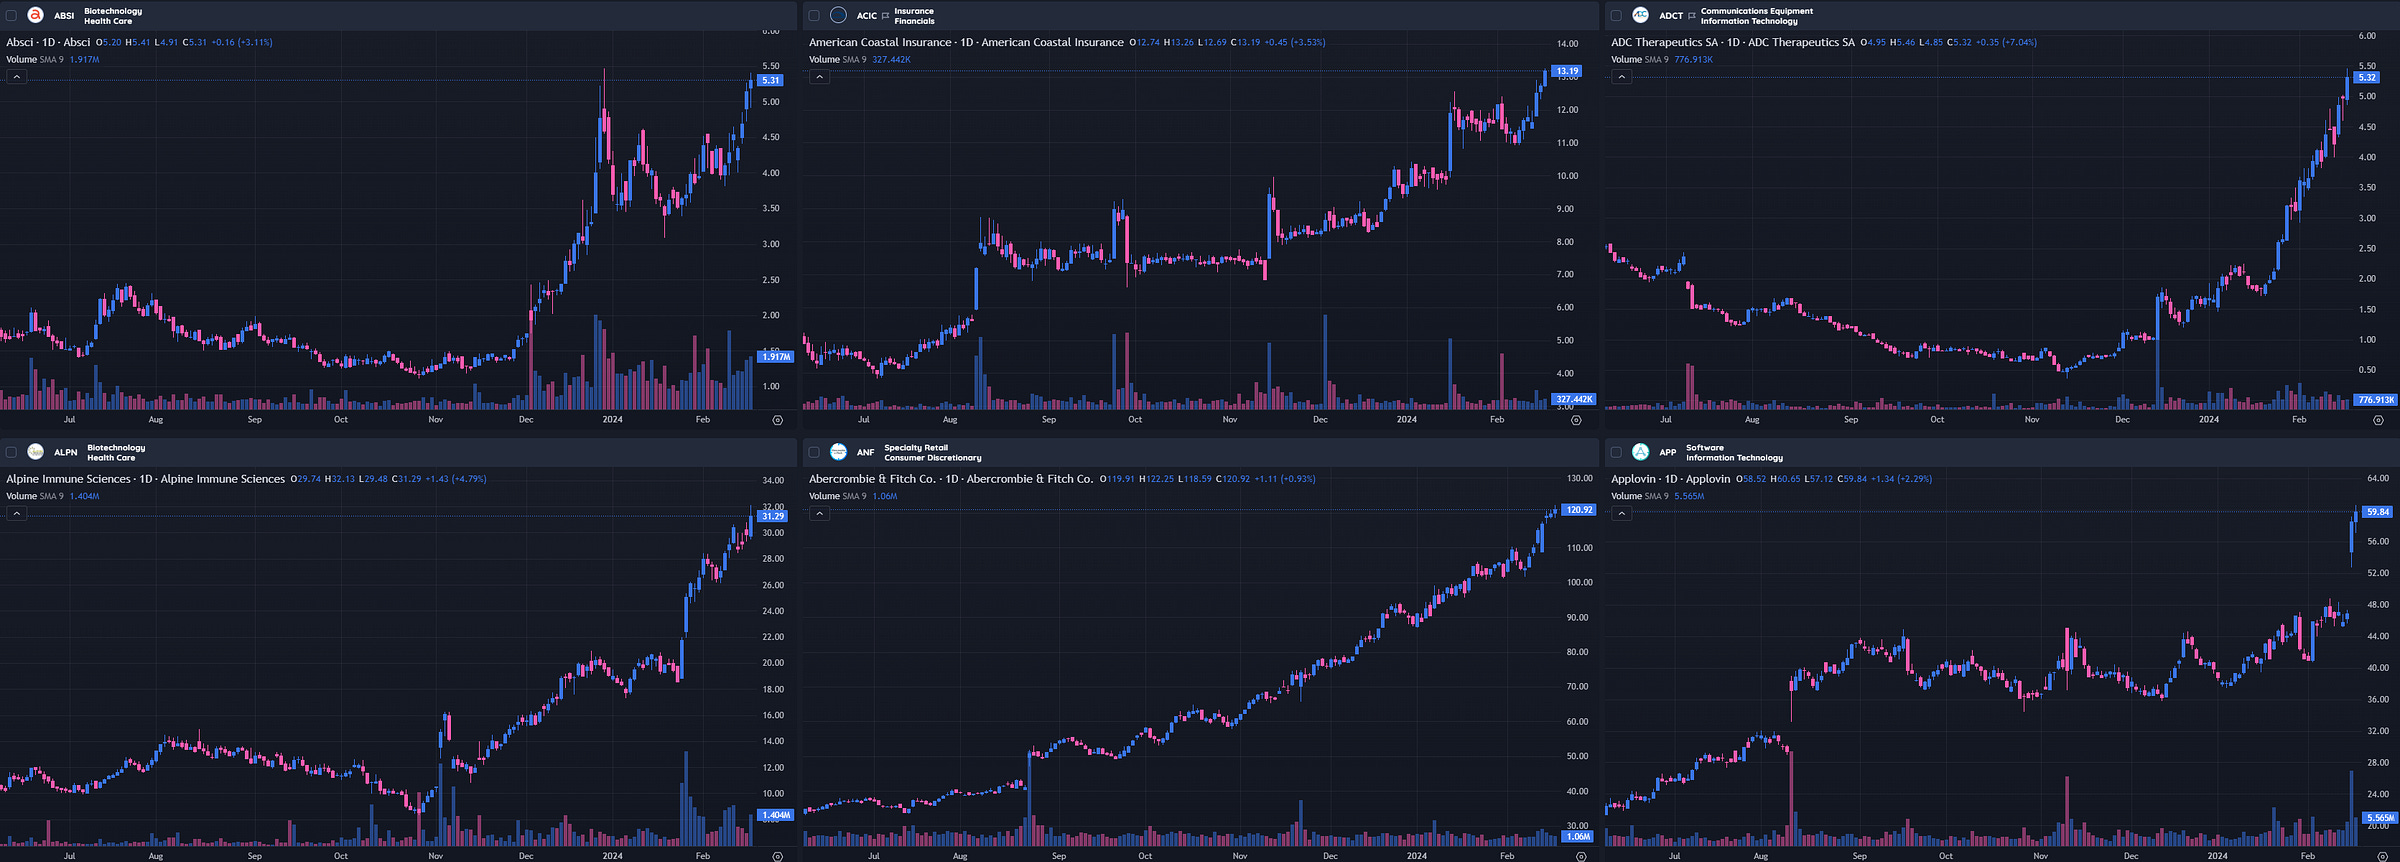The image size is (2400, 862).
Task: Collapse the Applovin chart legend
Action: coord(1622,513)
